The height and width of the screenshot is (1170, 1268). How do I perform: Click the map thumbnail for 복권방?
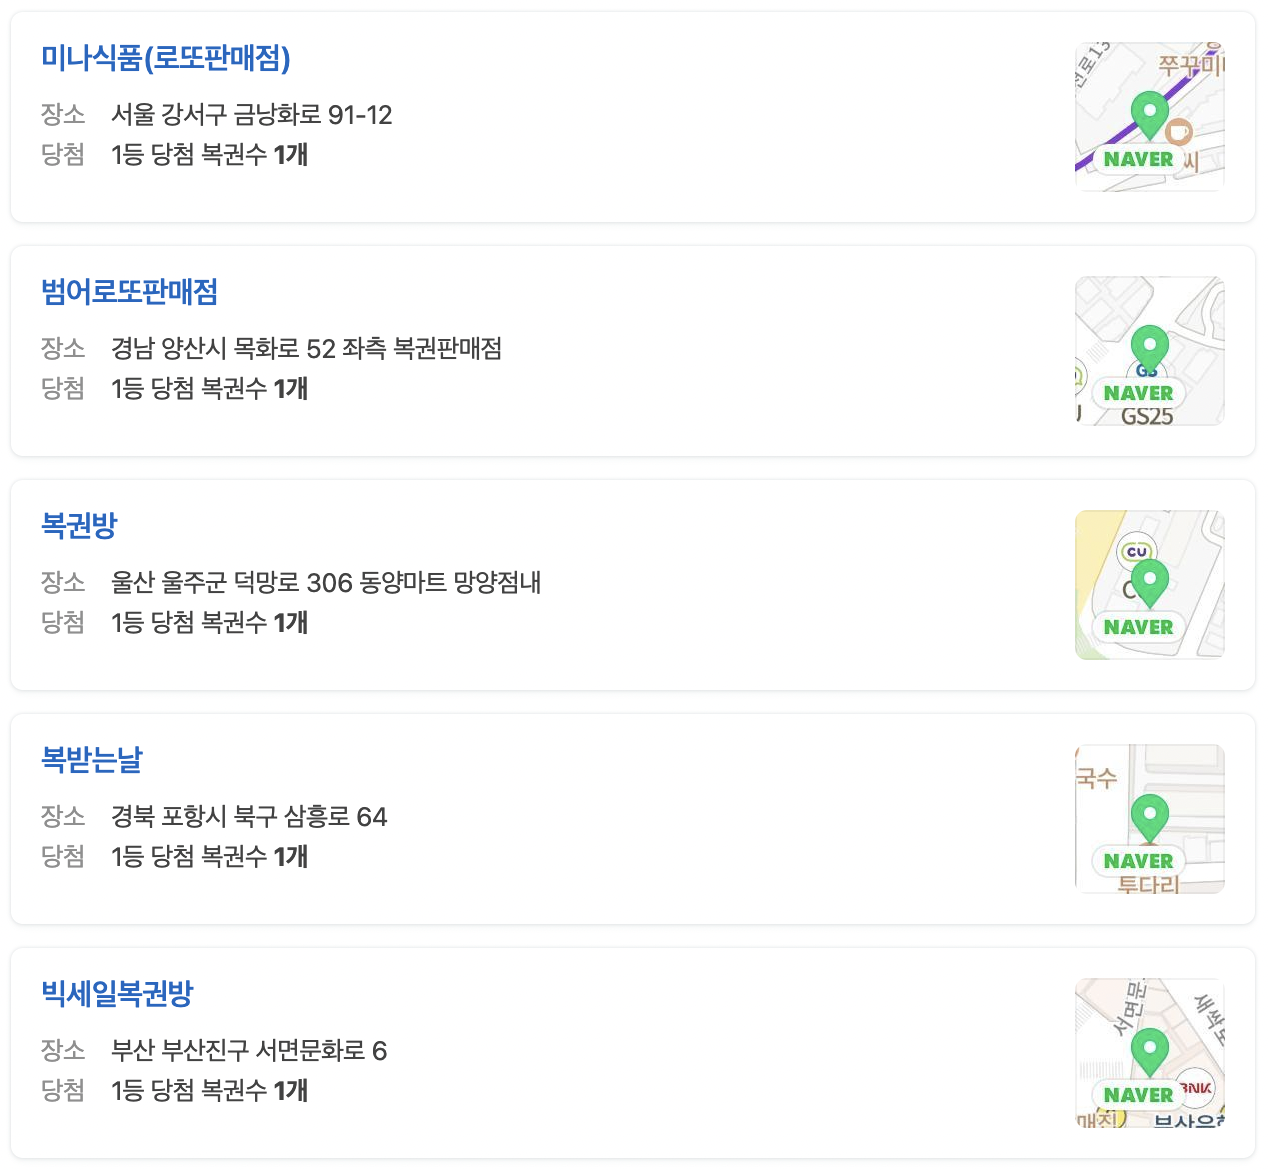pos(1149,585)
